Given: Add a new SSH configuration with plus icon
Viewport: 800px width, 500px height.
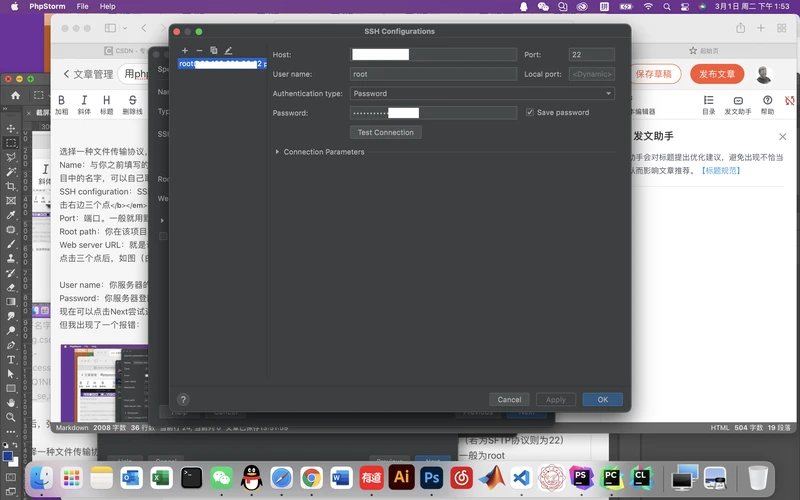Looking at the screenshot, I should (185, 51).
